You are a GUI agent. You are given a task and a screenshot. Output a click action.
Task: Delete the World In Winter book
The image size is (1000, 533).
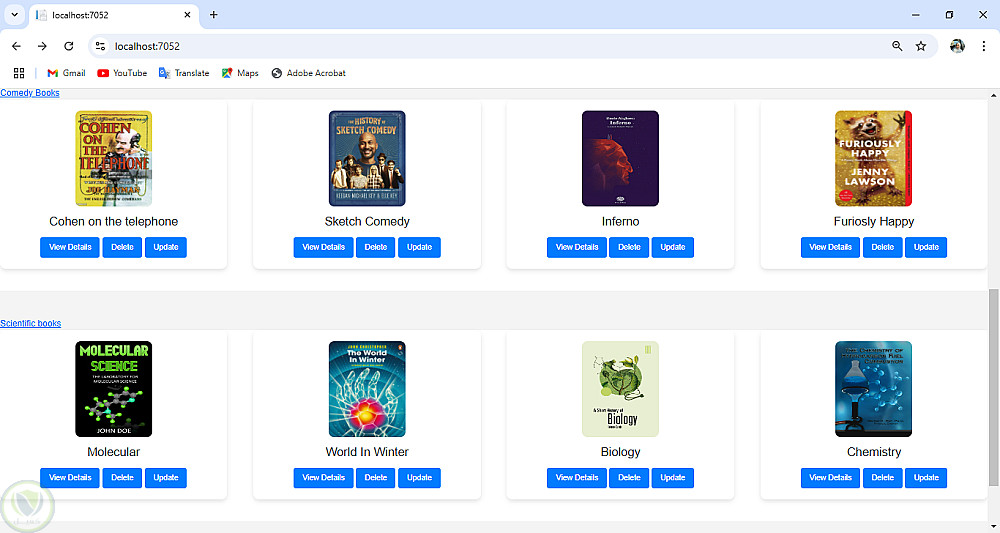pos(376,478)
